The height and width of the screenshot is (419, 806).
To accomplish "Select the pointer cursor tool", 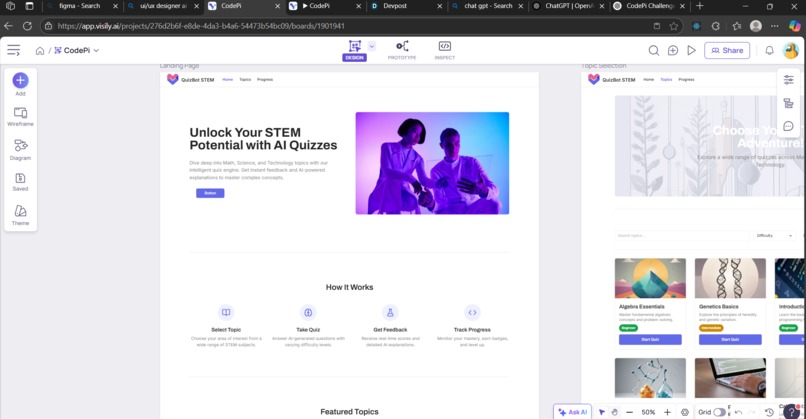I will pyautogui.click(x=601, y=412).
